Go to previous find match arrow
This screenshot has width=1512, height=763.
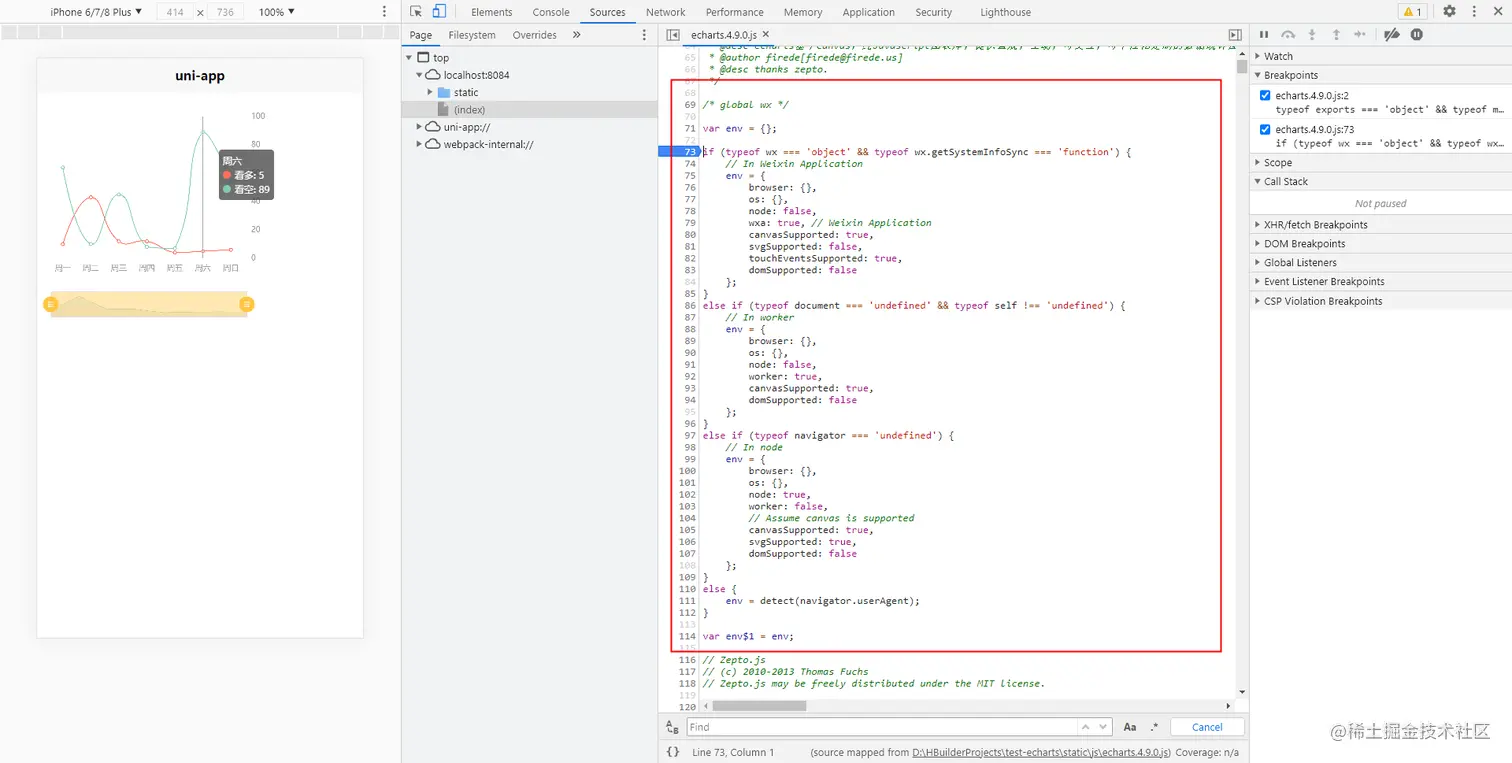[1085, 727]
